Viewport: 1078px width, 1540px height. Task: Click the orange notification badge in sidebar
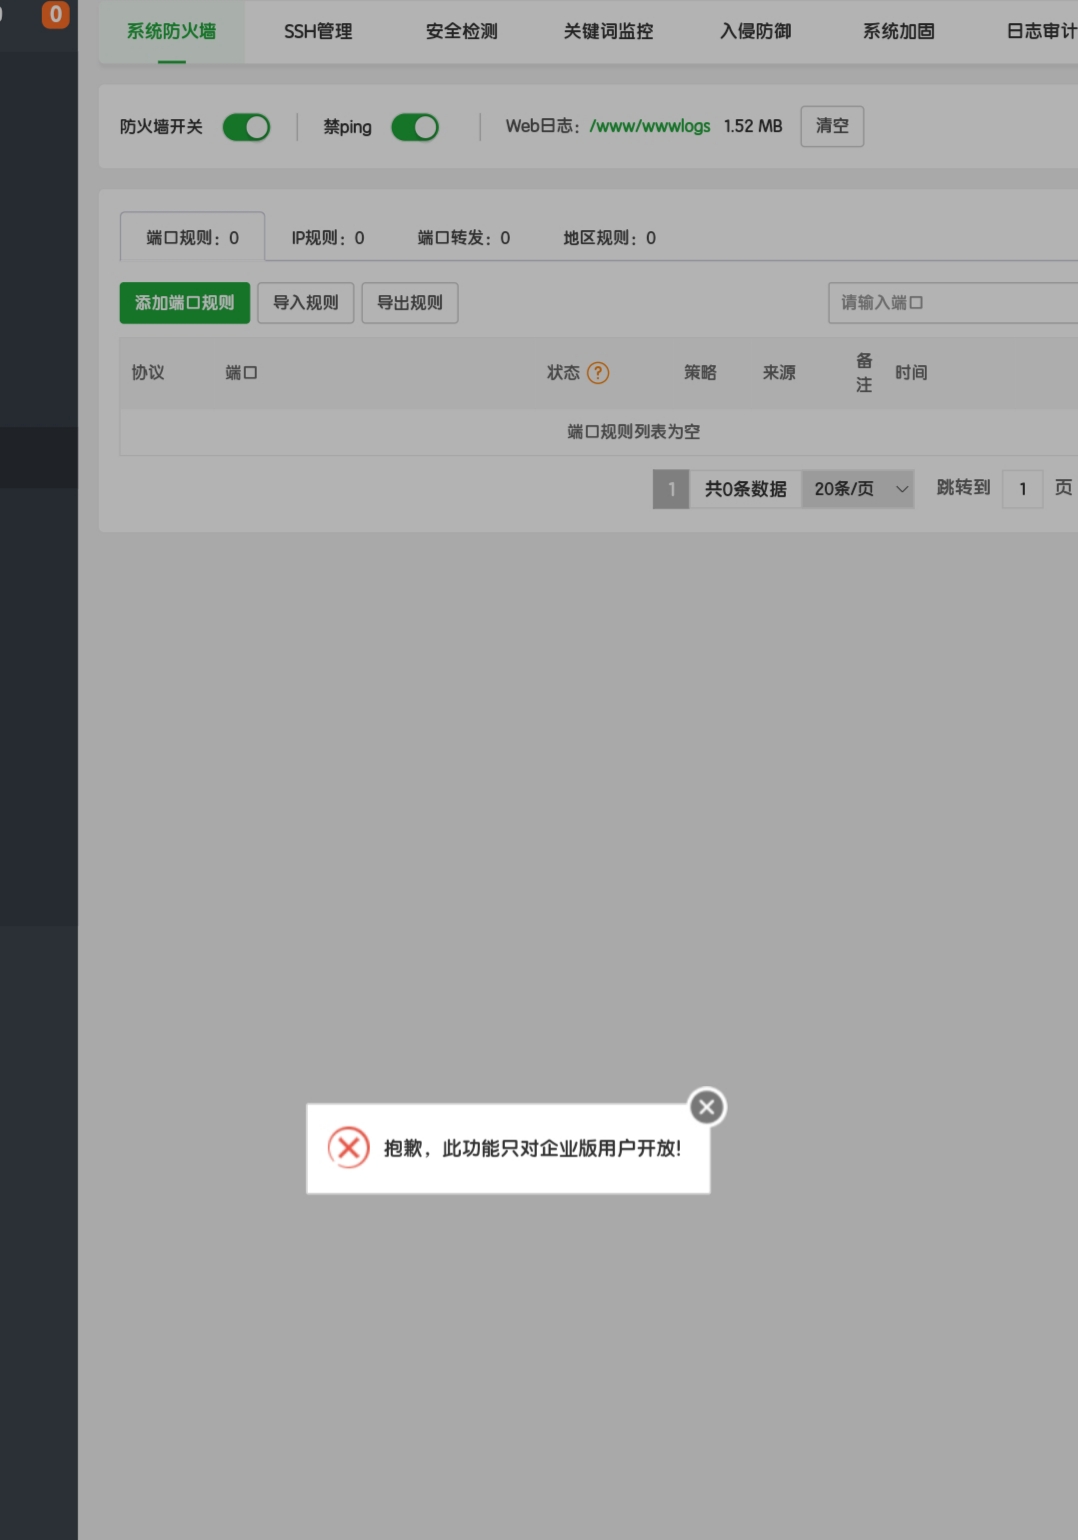tap(55, 15)
